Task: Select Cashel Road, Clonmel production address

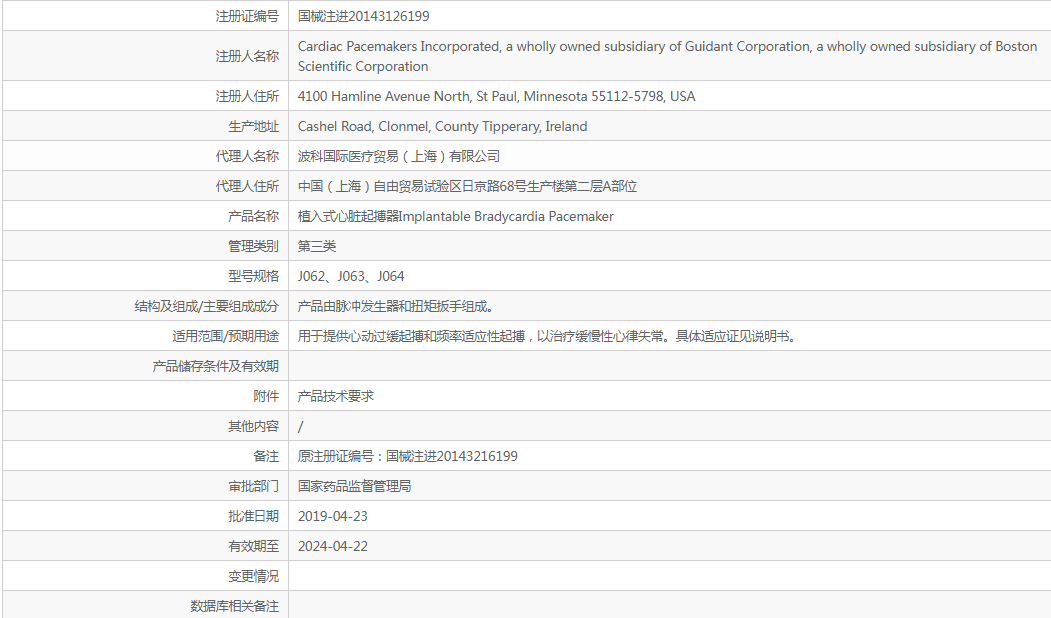Action: pos(442,126)
